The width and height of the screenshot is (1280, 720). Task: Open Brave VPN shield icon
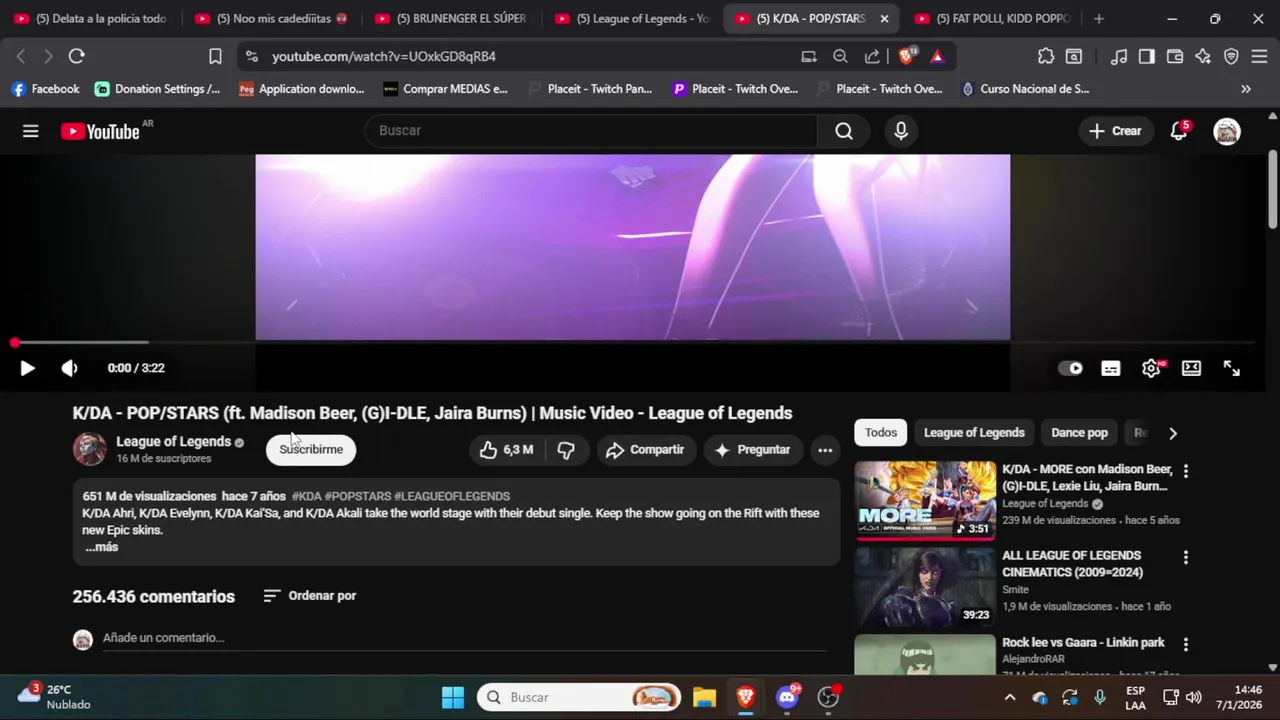click(x=1231, y=56)
